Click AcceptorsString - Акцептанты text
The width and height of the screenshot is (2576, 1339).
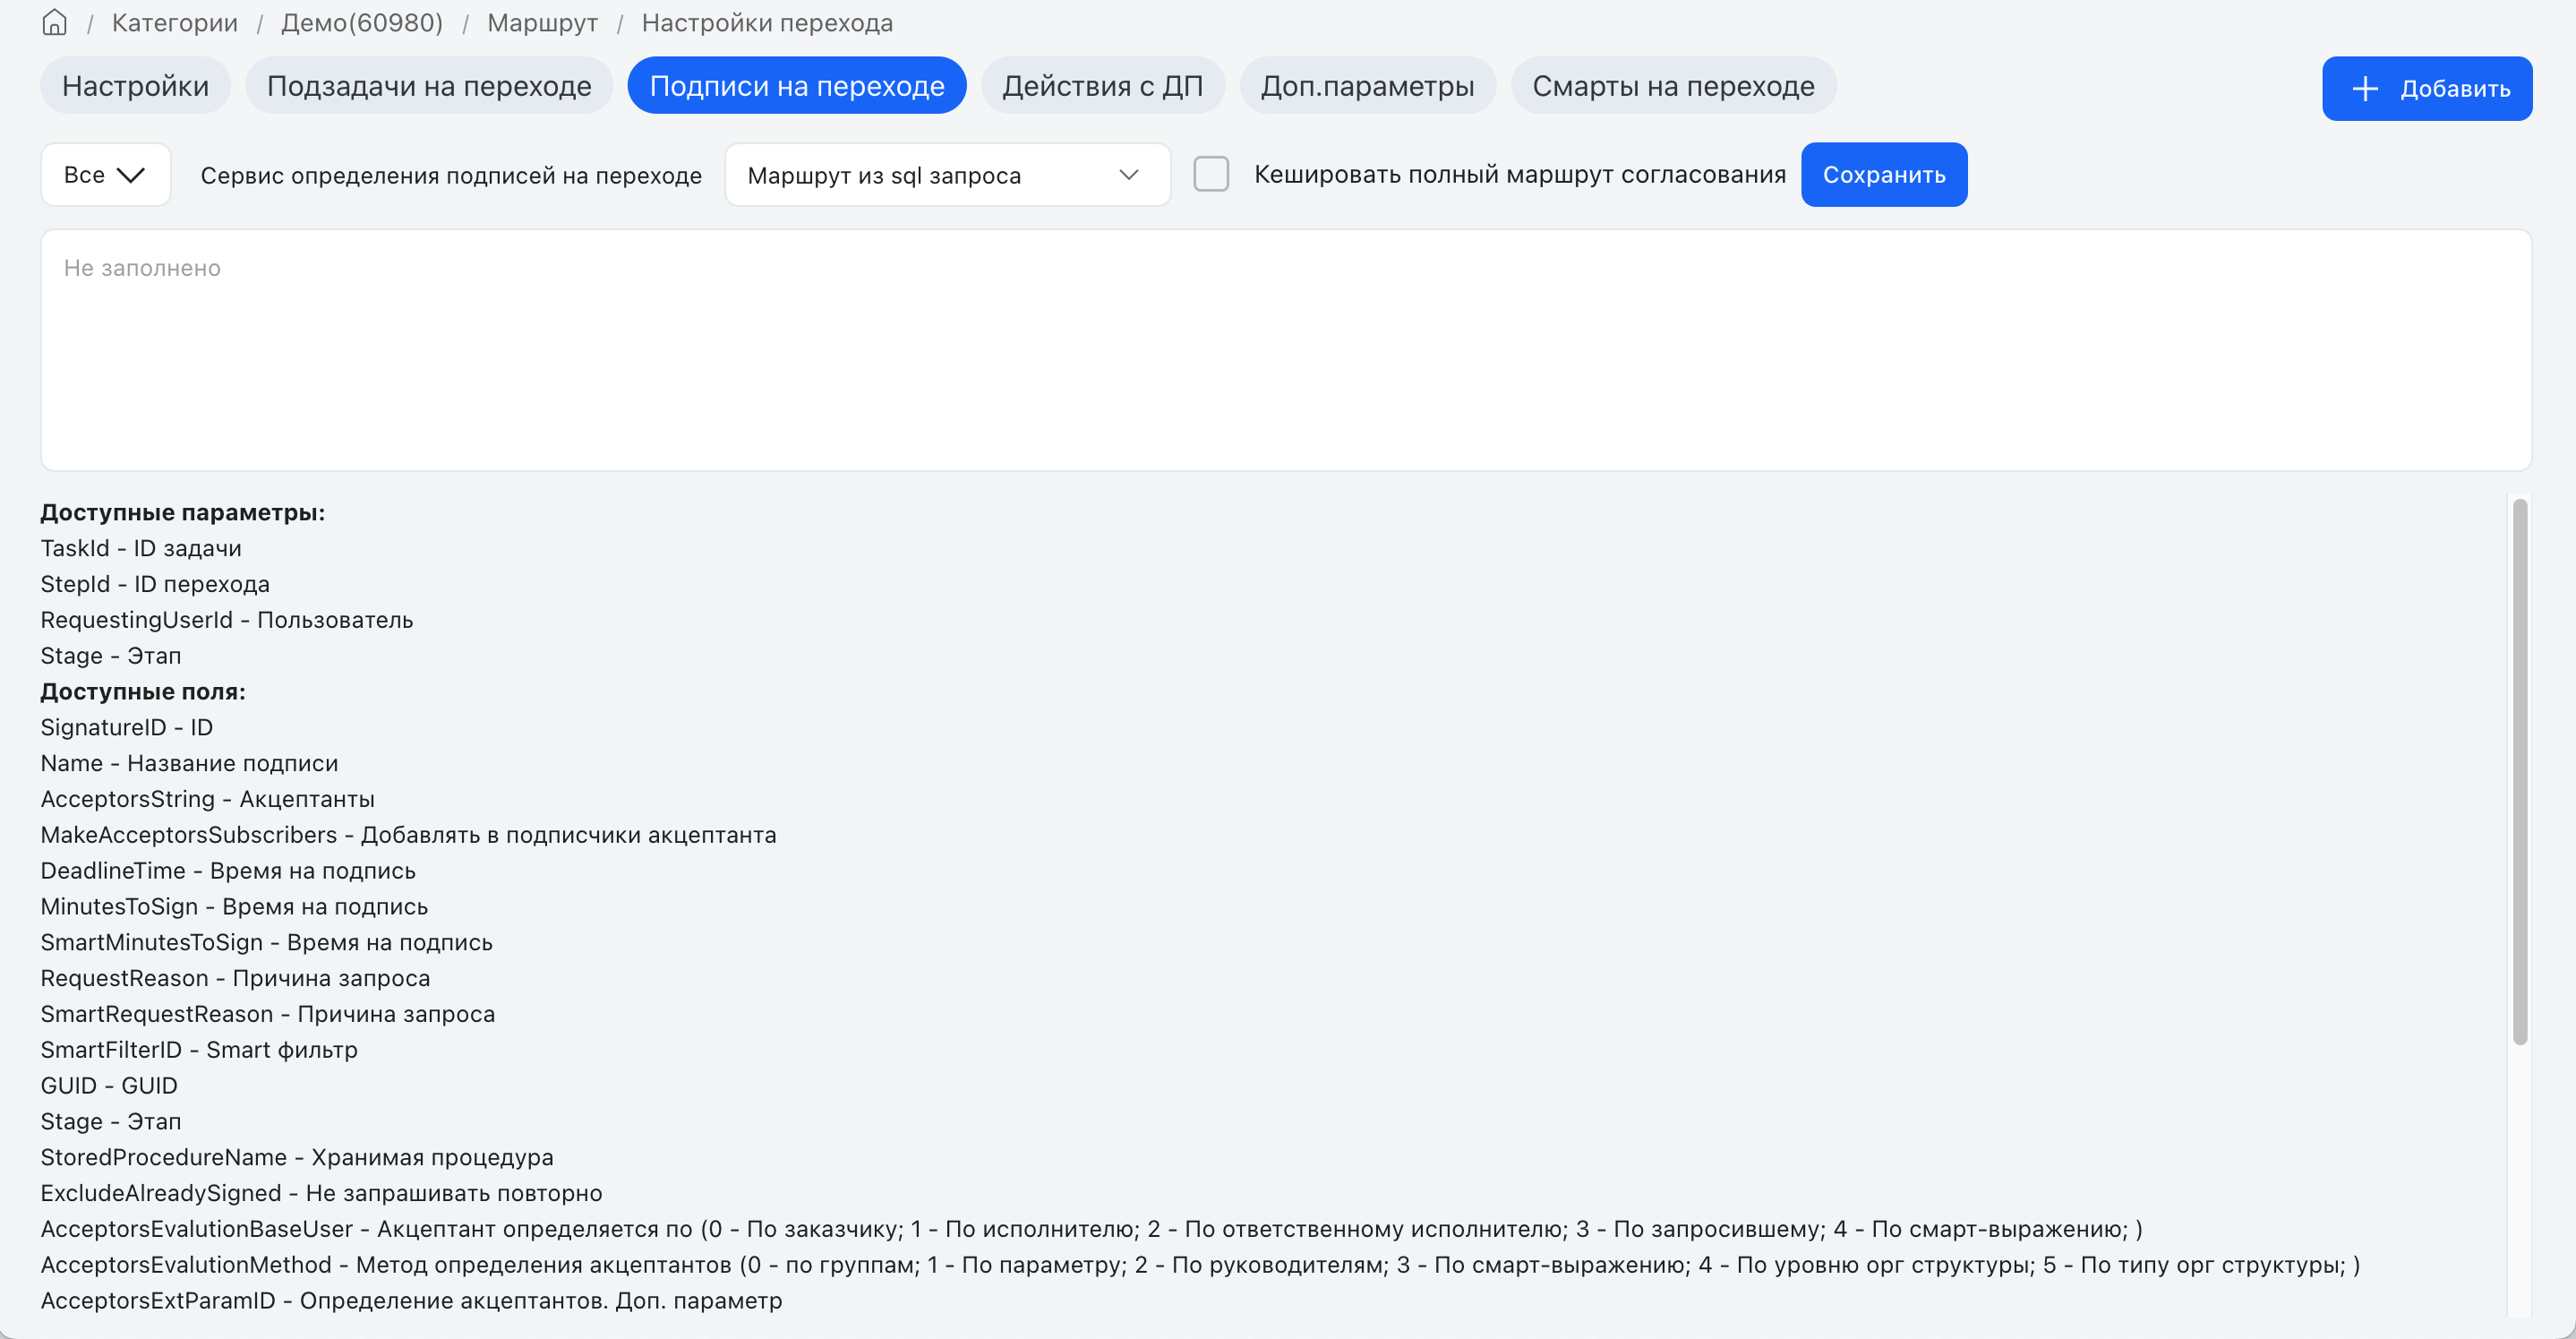(208, 799)
